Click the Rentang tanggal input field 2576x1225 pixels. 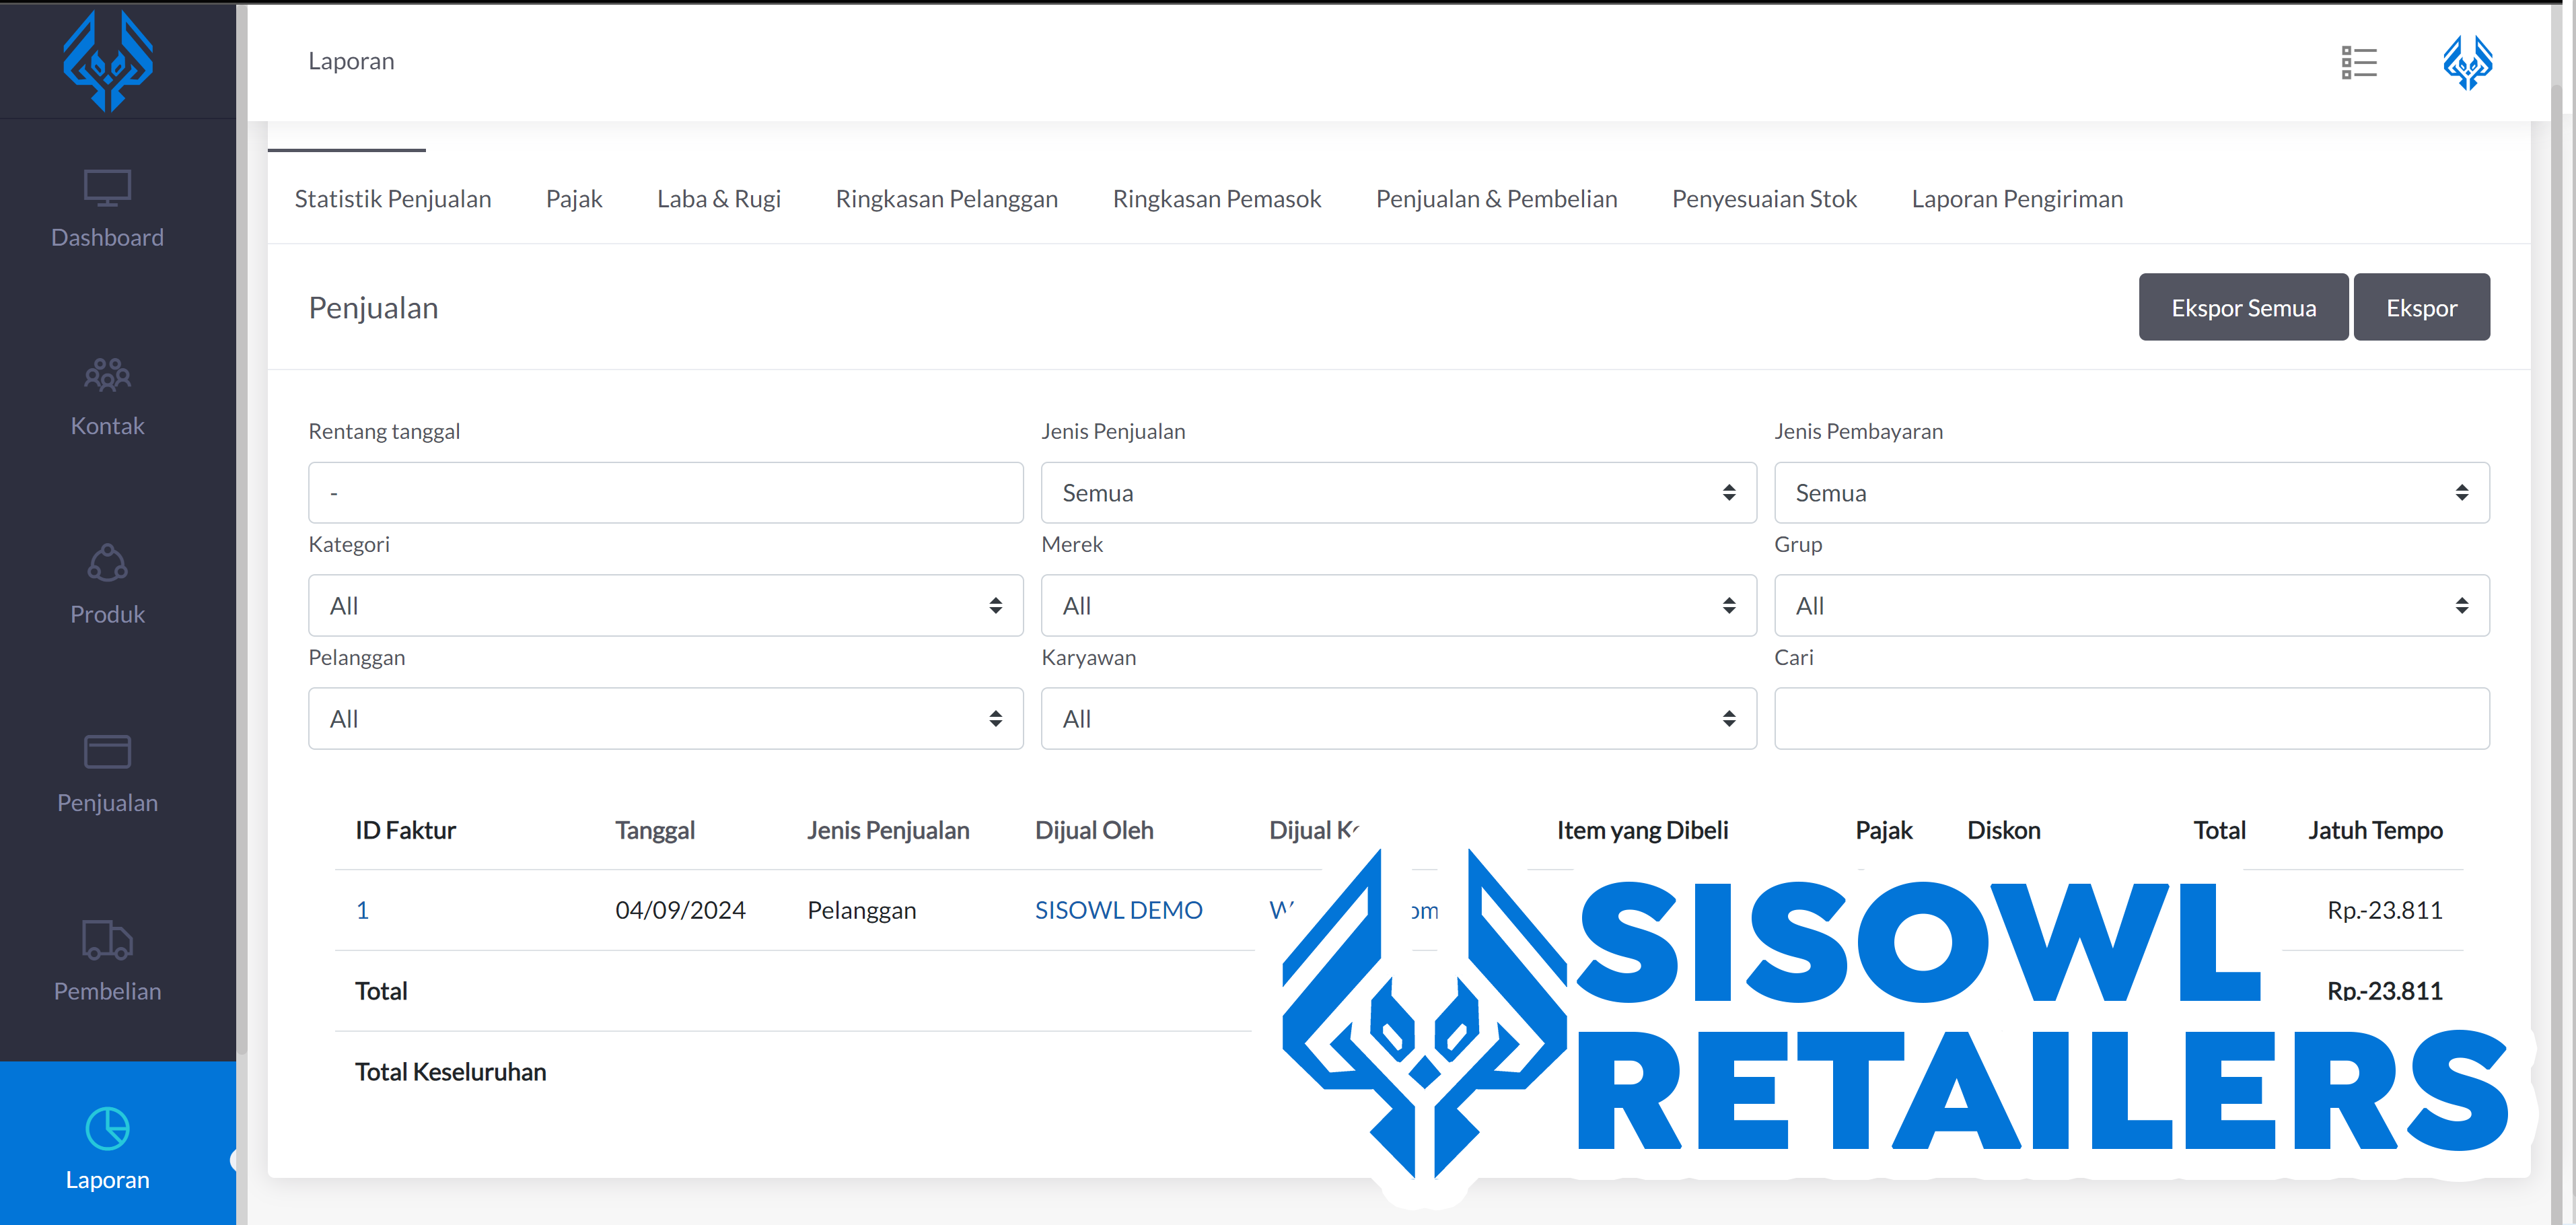tap(666, 492)
